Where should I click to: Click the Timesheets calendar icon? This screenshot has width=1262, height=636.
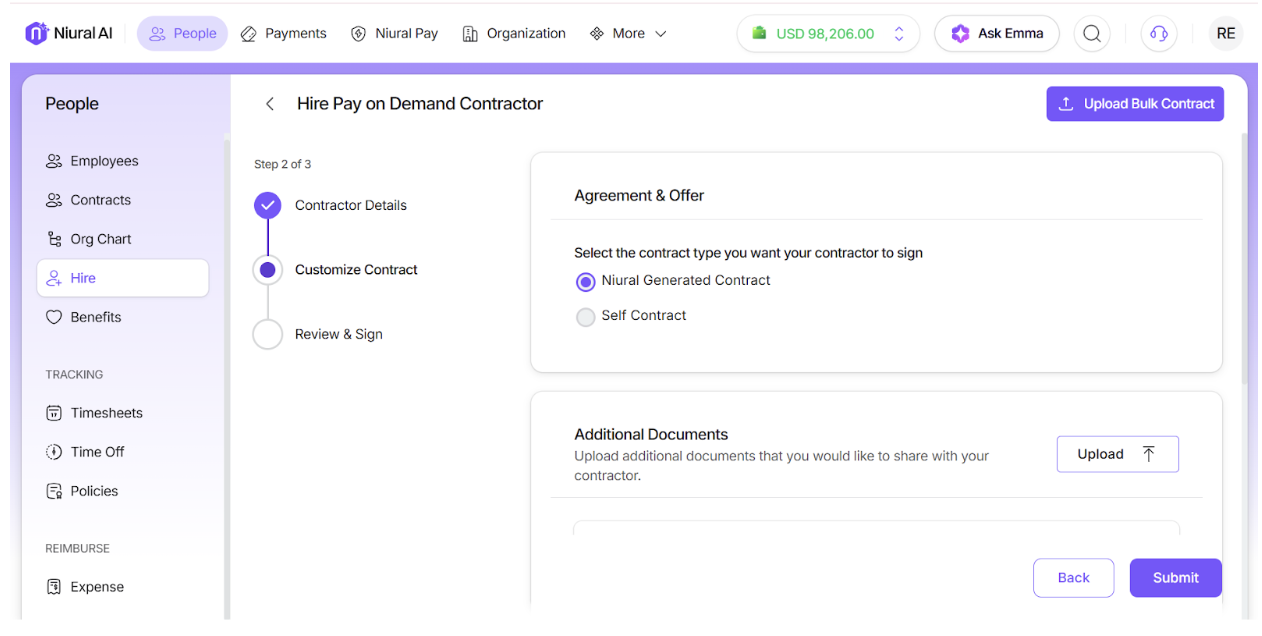[x=54, y=413]
